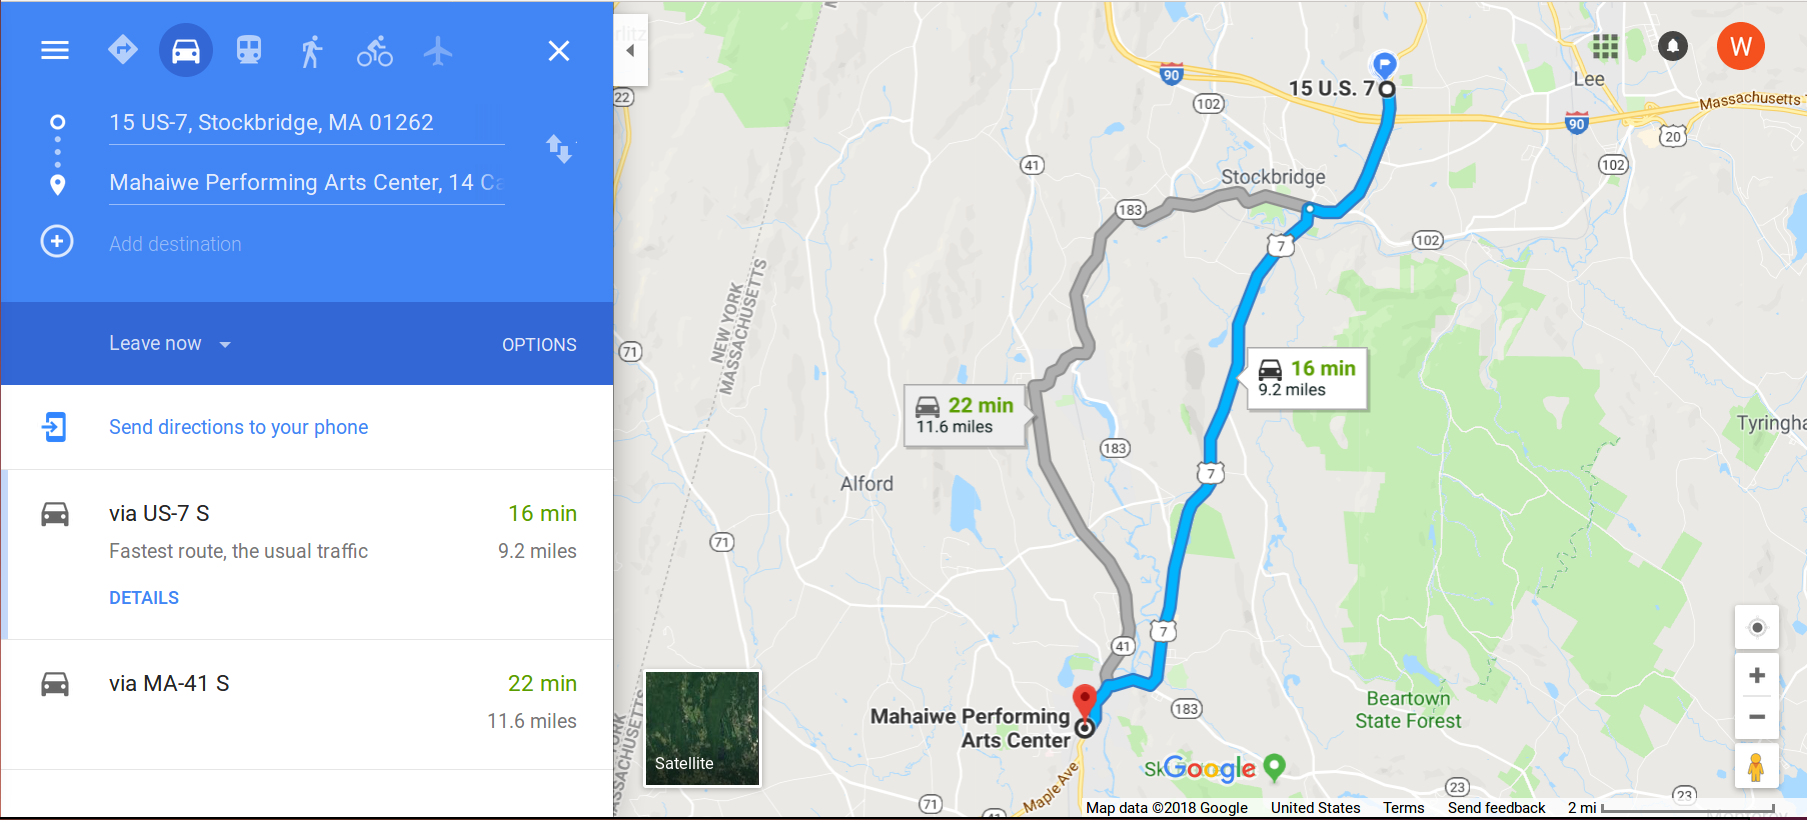The width and height of the screenshot is (1807, 820).
Task: Choose the via US-7 S route
Action: point(307,554)
